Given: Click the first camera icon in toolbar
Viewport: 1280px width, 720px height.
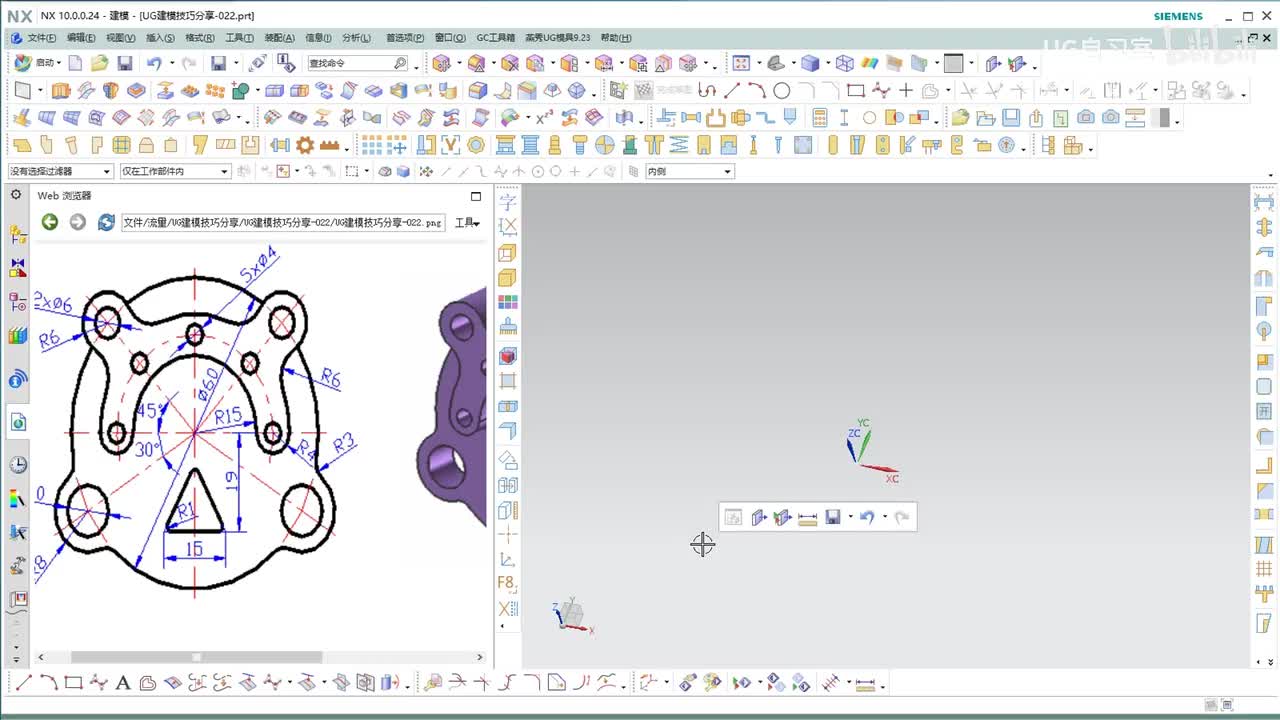Looking at the screenshot, I should [1085, 118].
